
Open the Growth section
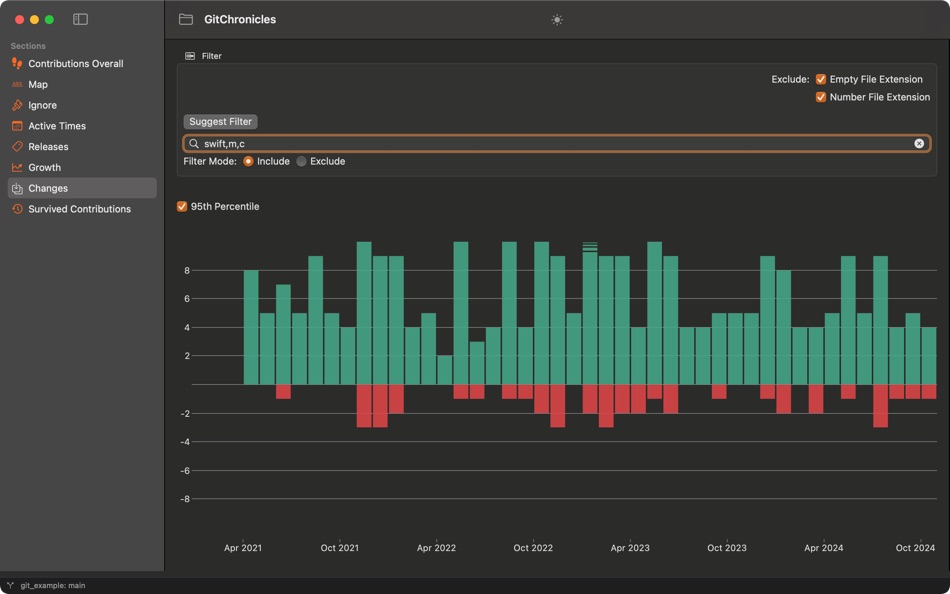[82, 167]
